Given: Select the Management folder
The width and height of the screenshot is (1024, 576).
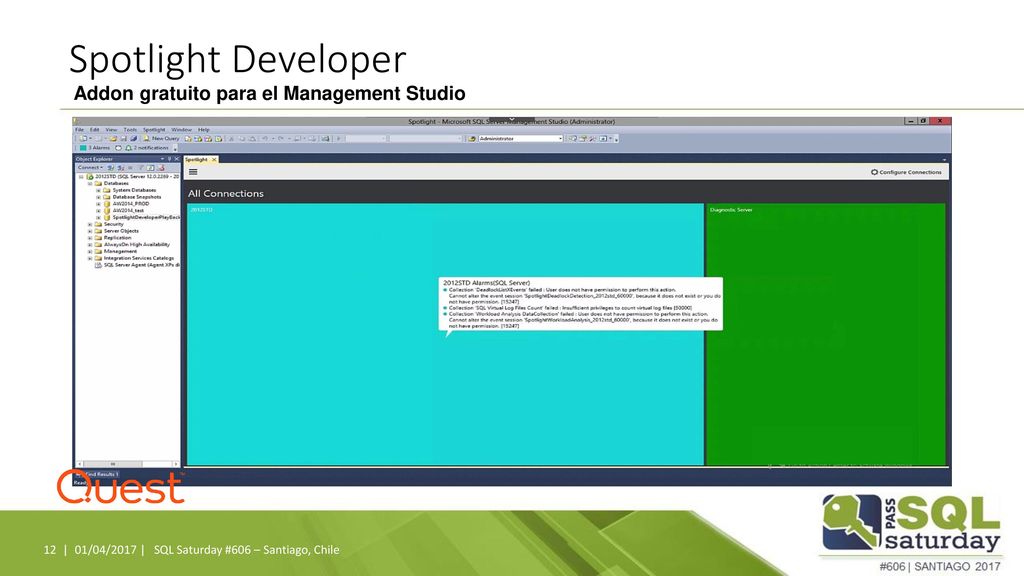Looking at the screenshot, I should pos(116,251).
